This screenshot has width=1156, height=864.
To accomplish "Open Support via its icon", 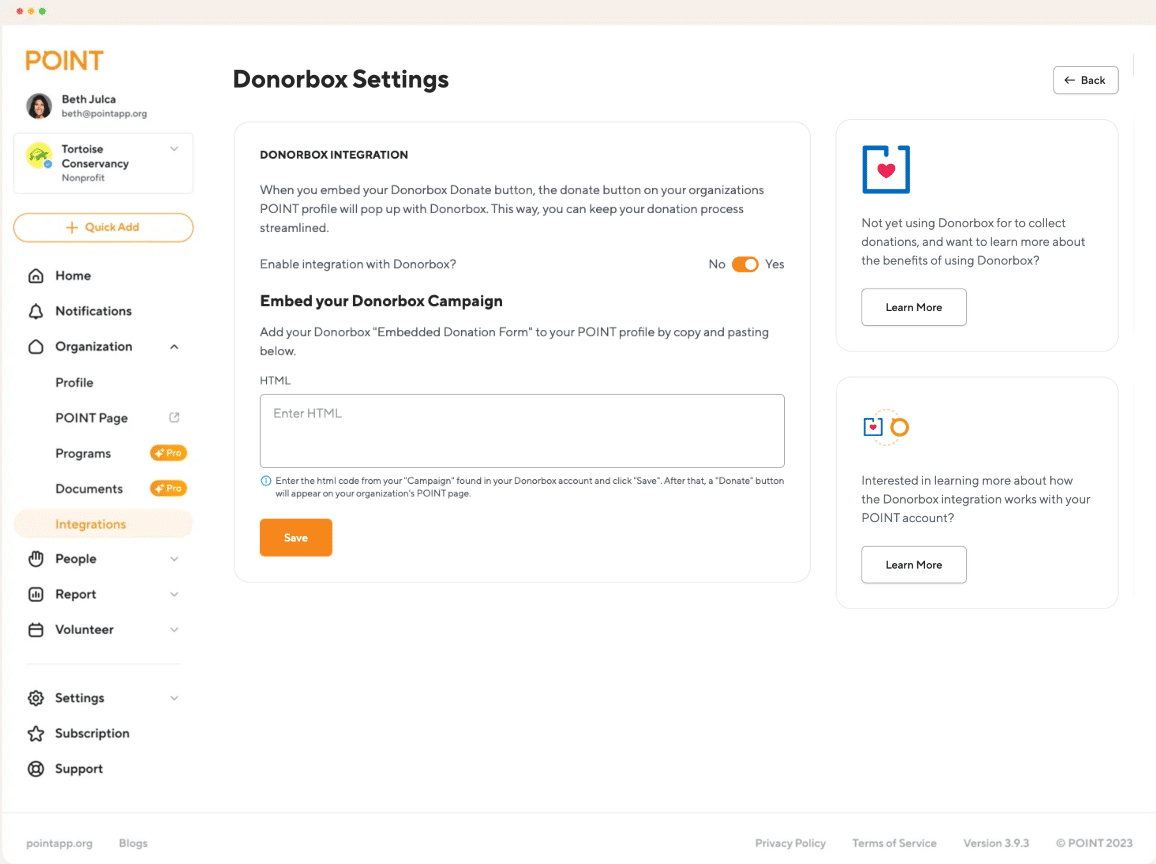I will point(35,768).
